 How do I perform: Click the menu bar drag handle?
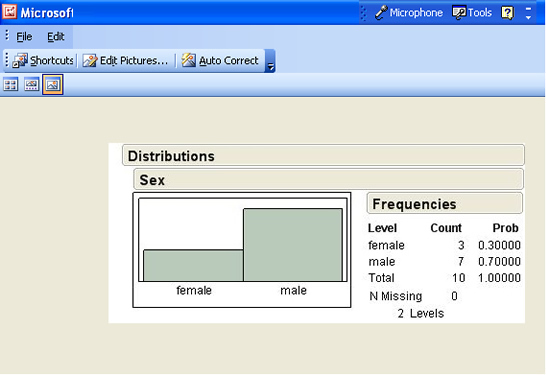7,36
